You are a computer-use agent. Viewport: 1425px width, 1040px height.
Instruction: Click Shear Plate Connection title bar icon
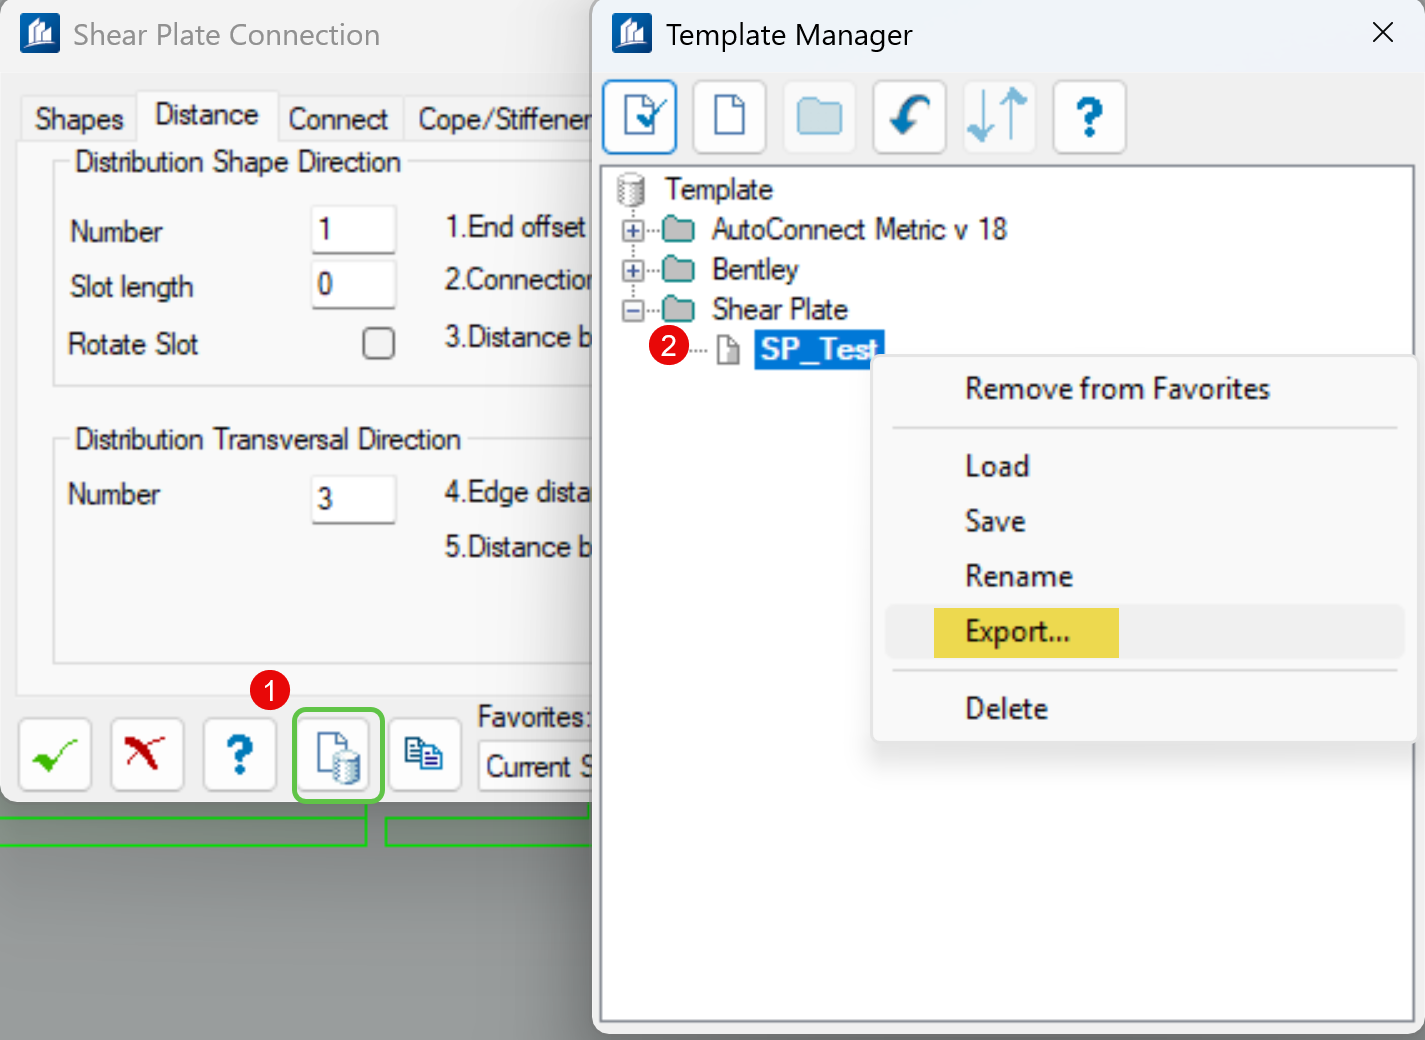[40, 34]
